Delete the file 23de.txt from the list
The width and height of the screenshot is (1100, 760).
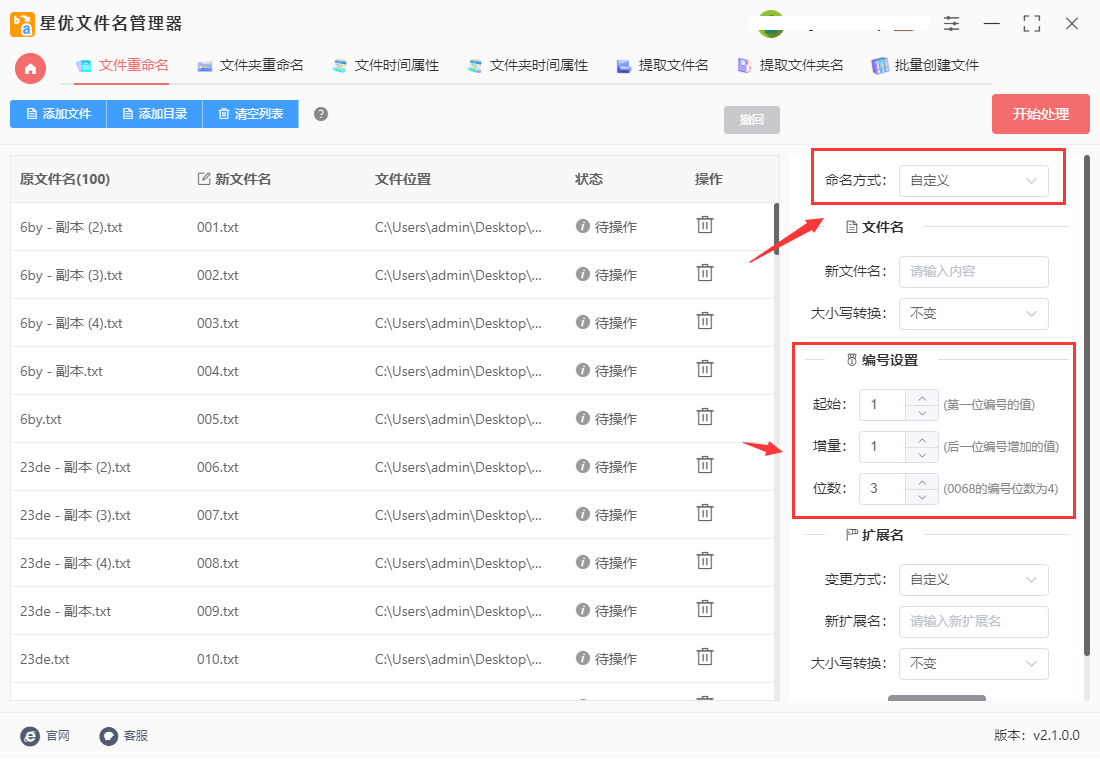tap(704, 658)
